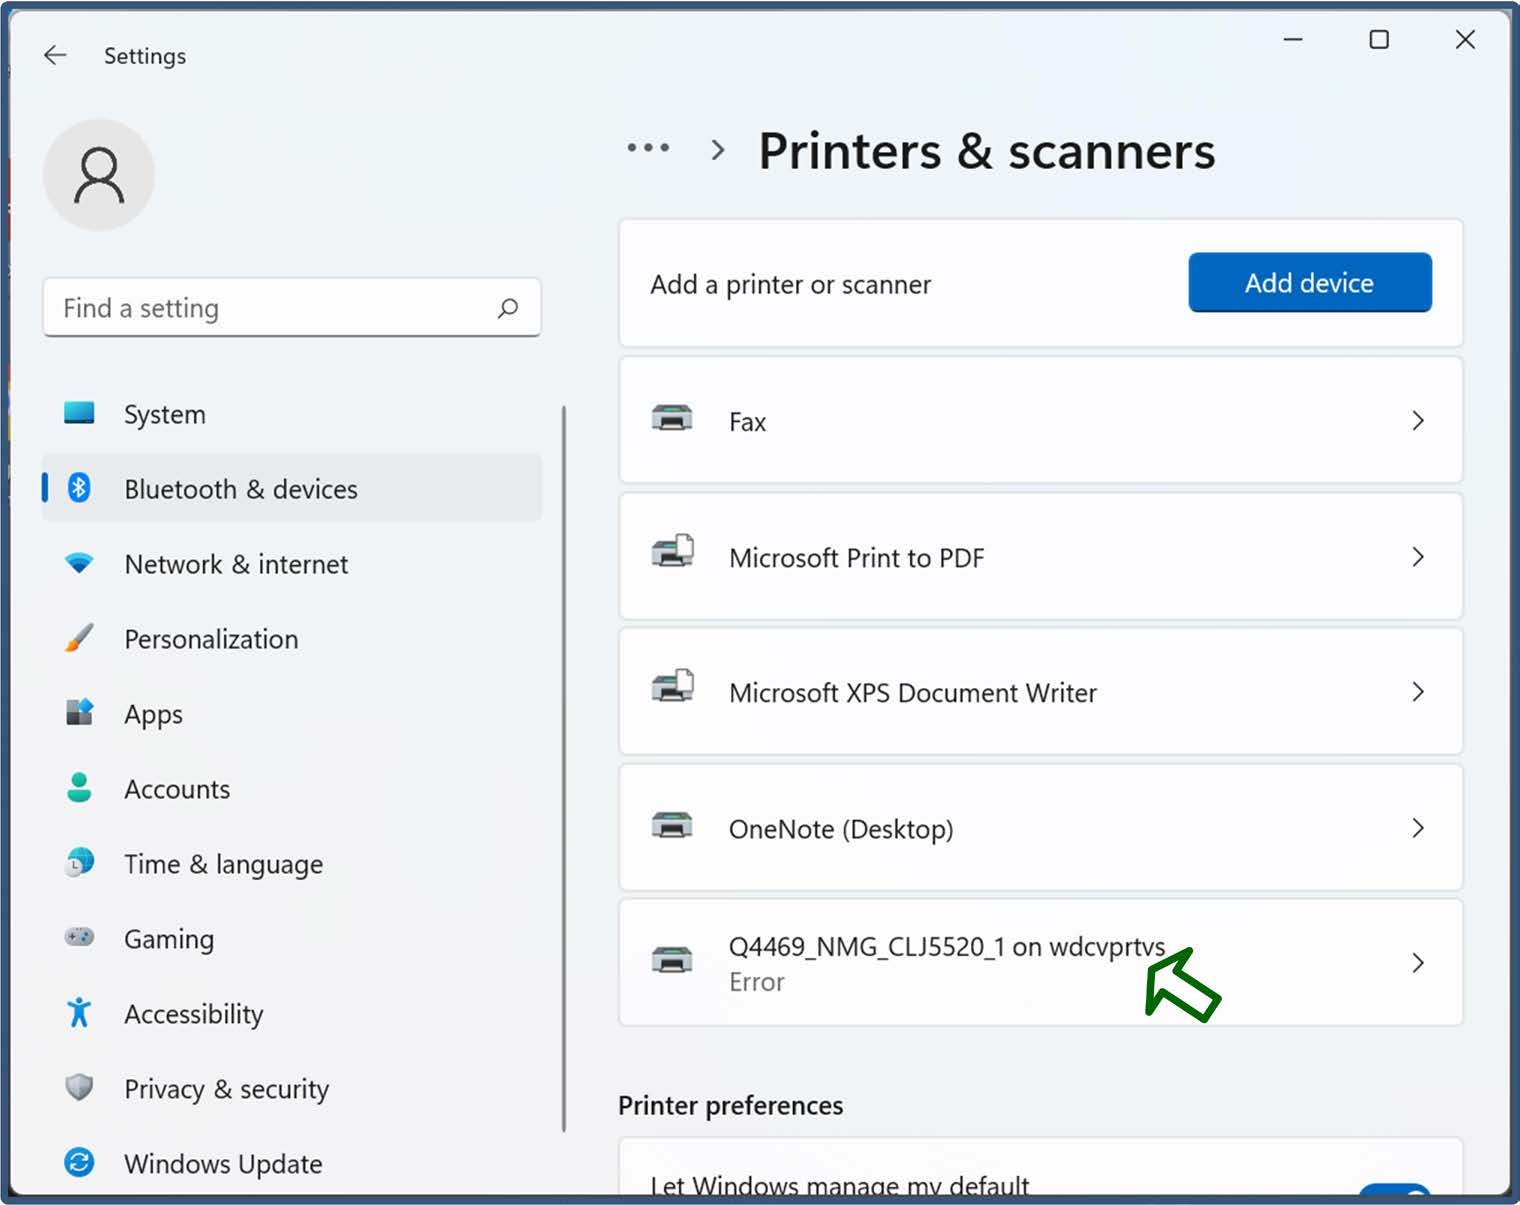Minimize the Settings window
Image resolution: width=1520 pixels, height=1205 pixels.
point(1293,40)
